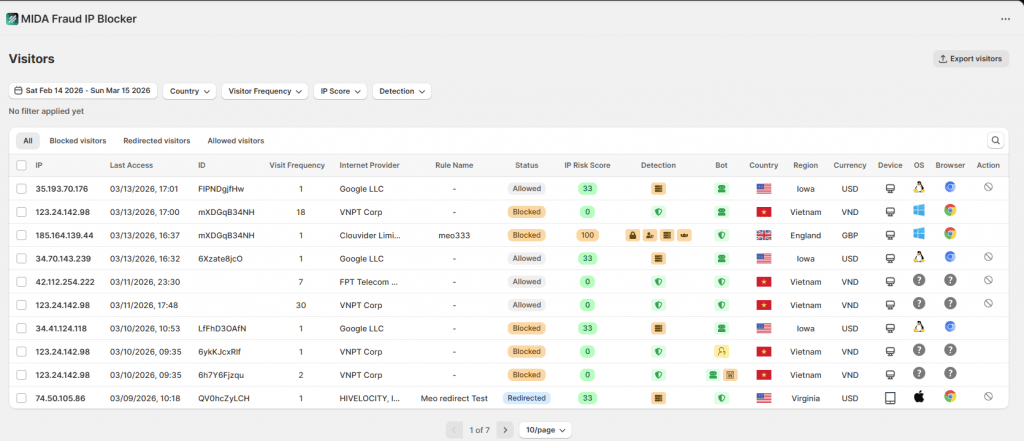The height and width of the screenshot is (441, 1024).
Task: Switch to the Blocked visitors tab
Action: click(78, 141)
